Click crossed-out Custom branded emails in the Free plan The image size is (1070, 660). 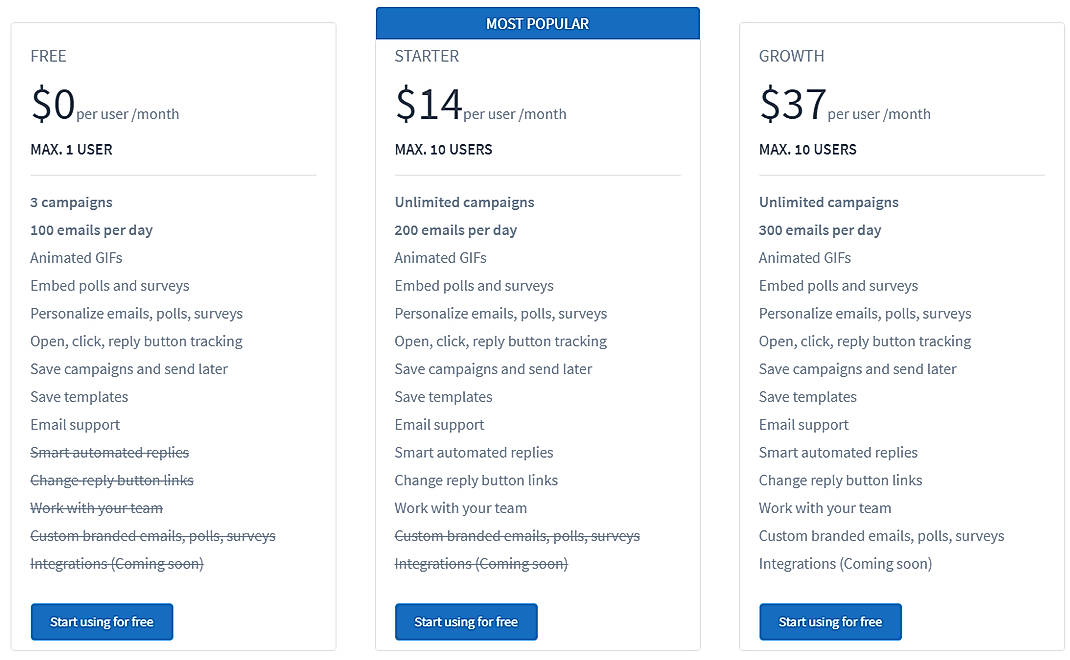tap(153, 536)
